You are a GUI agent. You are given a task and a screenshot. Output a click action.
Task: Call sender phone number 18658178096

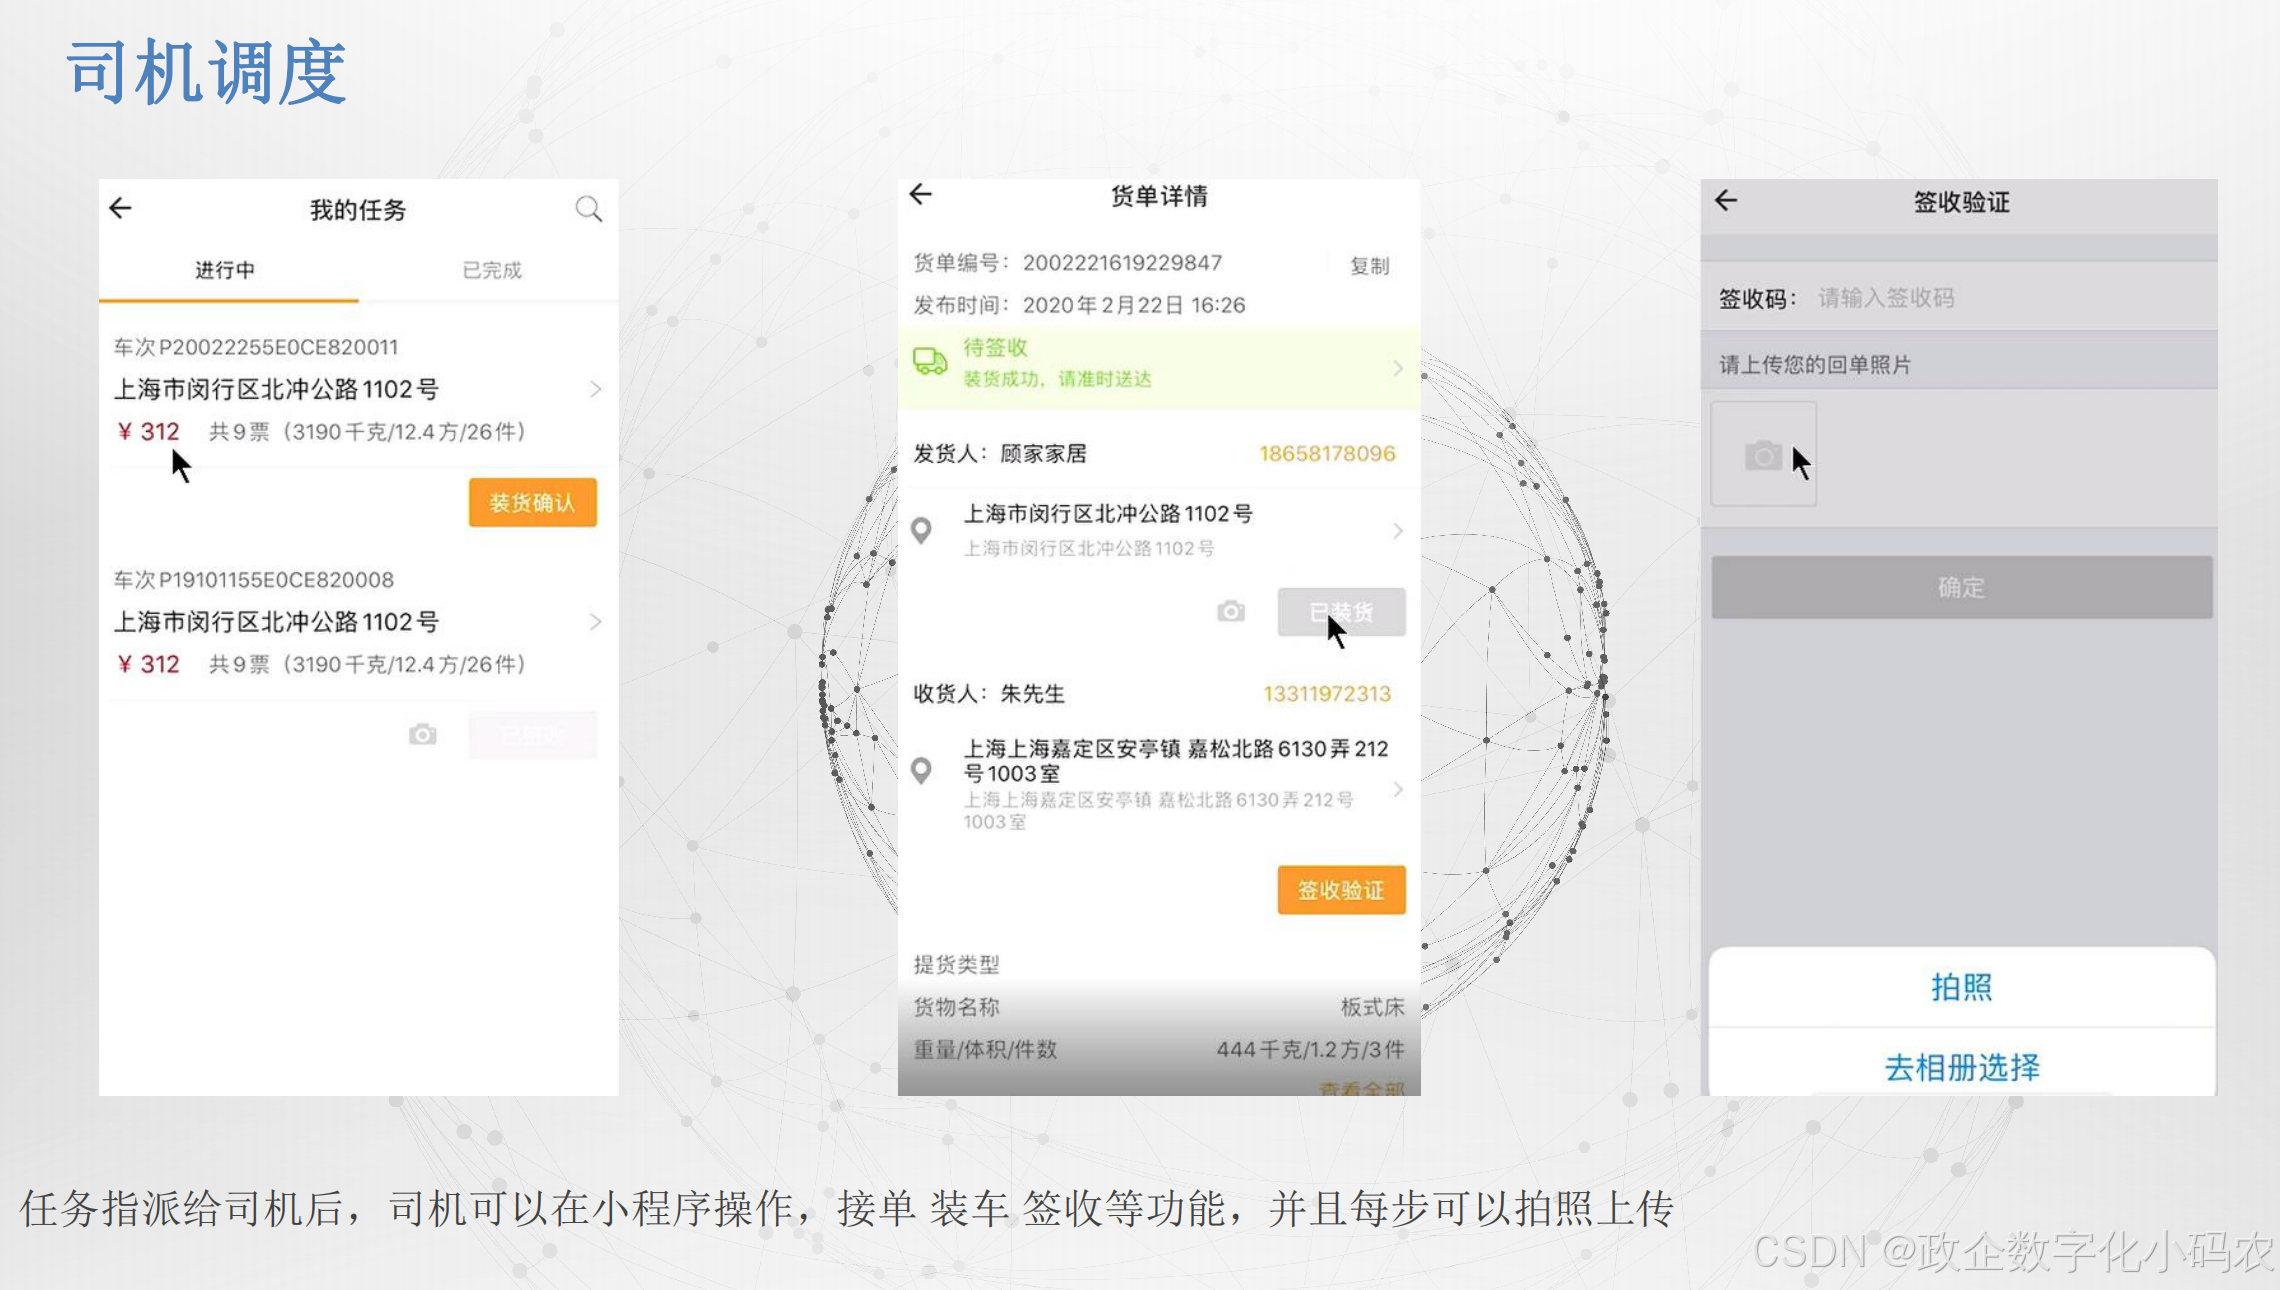1326,454
